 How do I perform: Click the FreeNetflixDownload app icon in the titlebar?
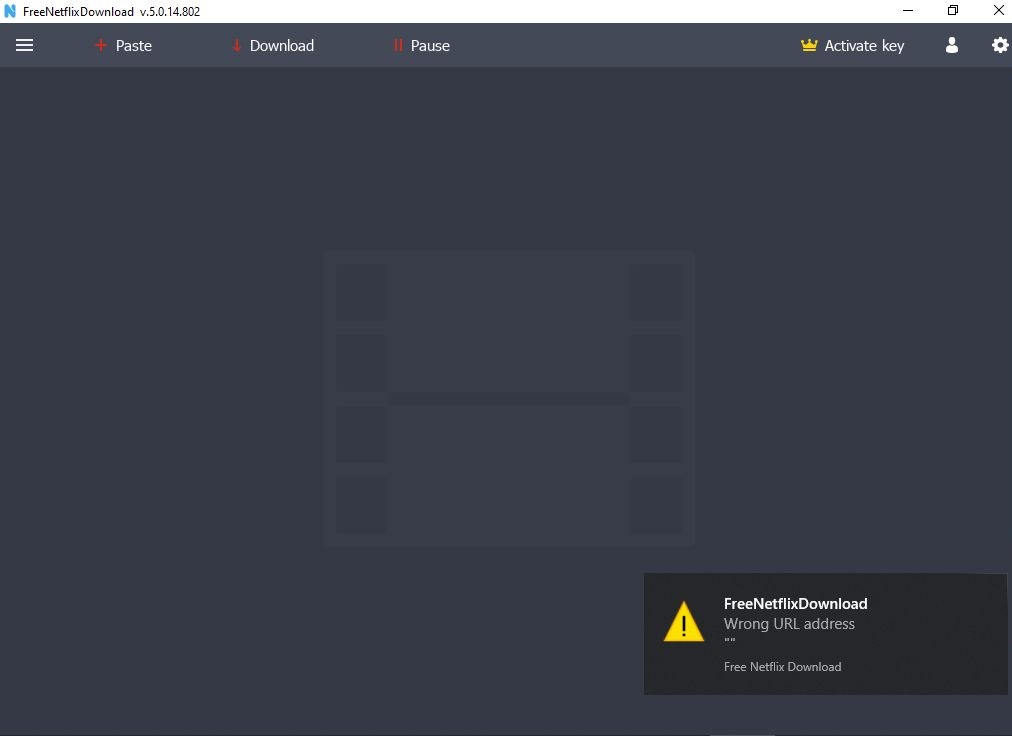[11, 11]
